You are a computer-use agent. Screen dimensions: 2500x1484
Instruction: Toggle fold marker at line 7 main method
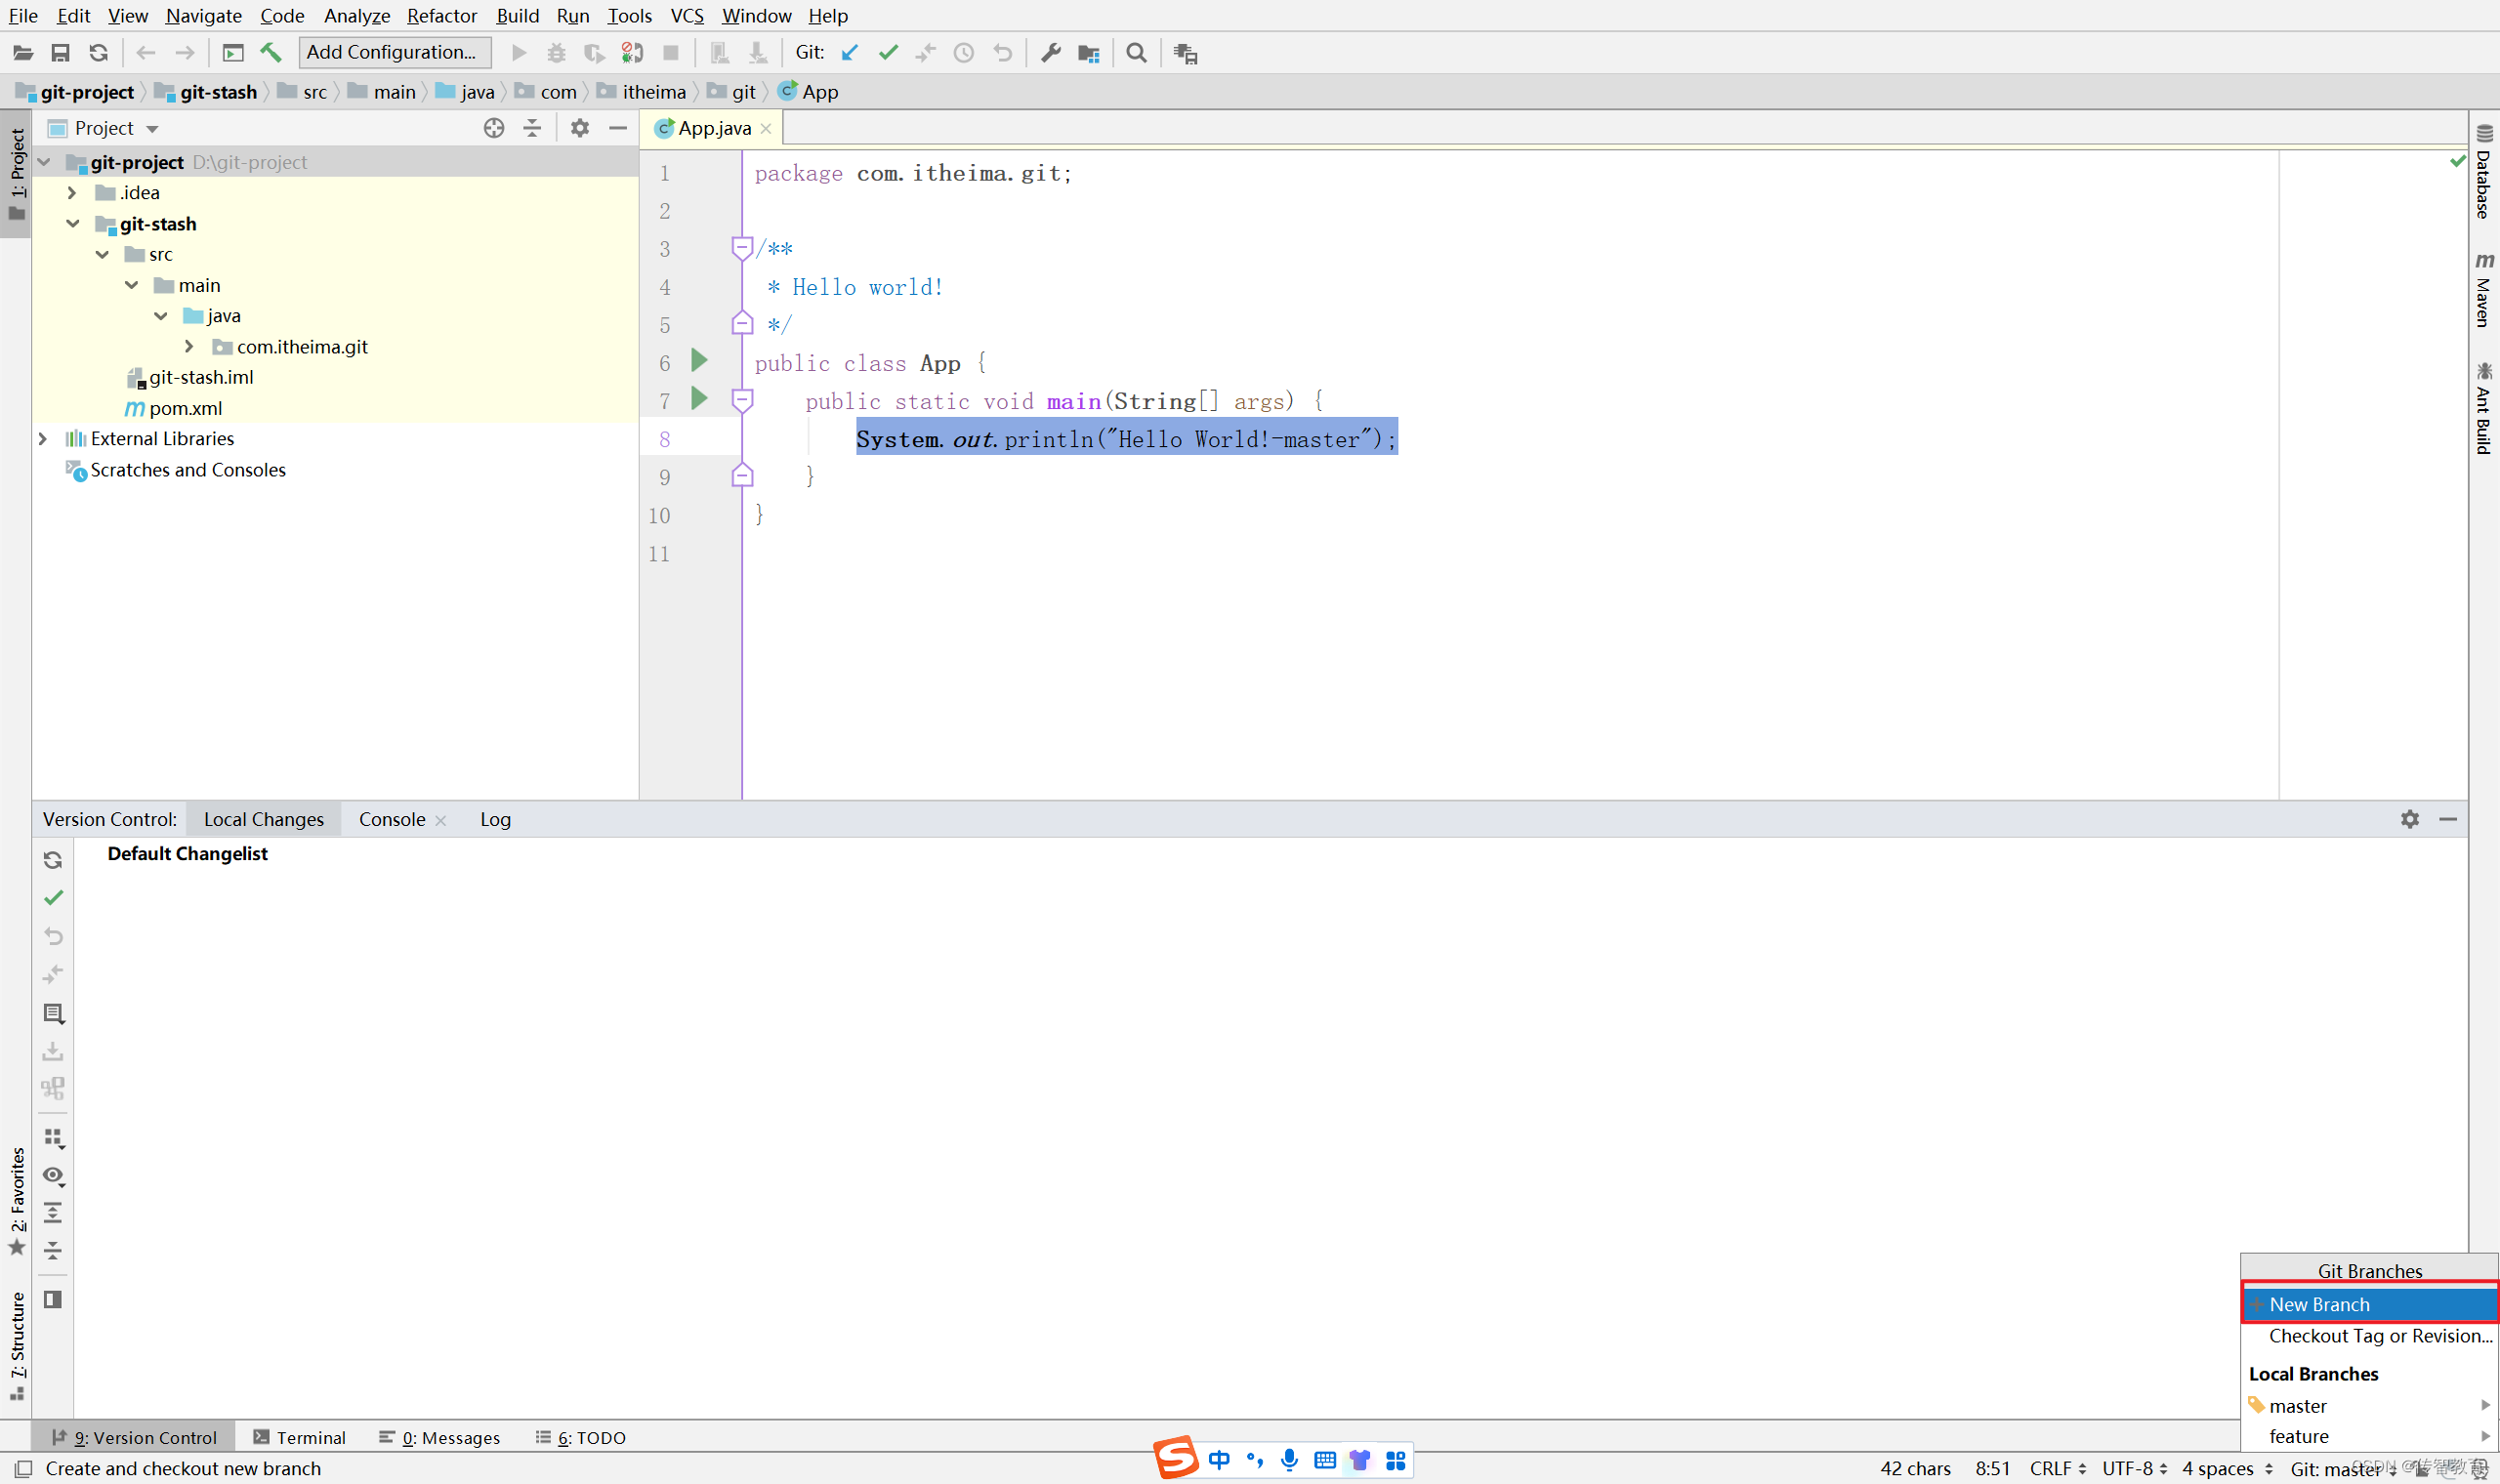[x=742, y=400]
